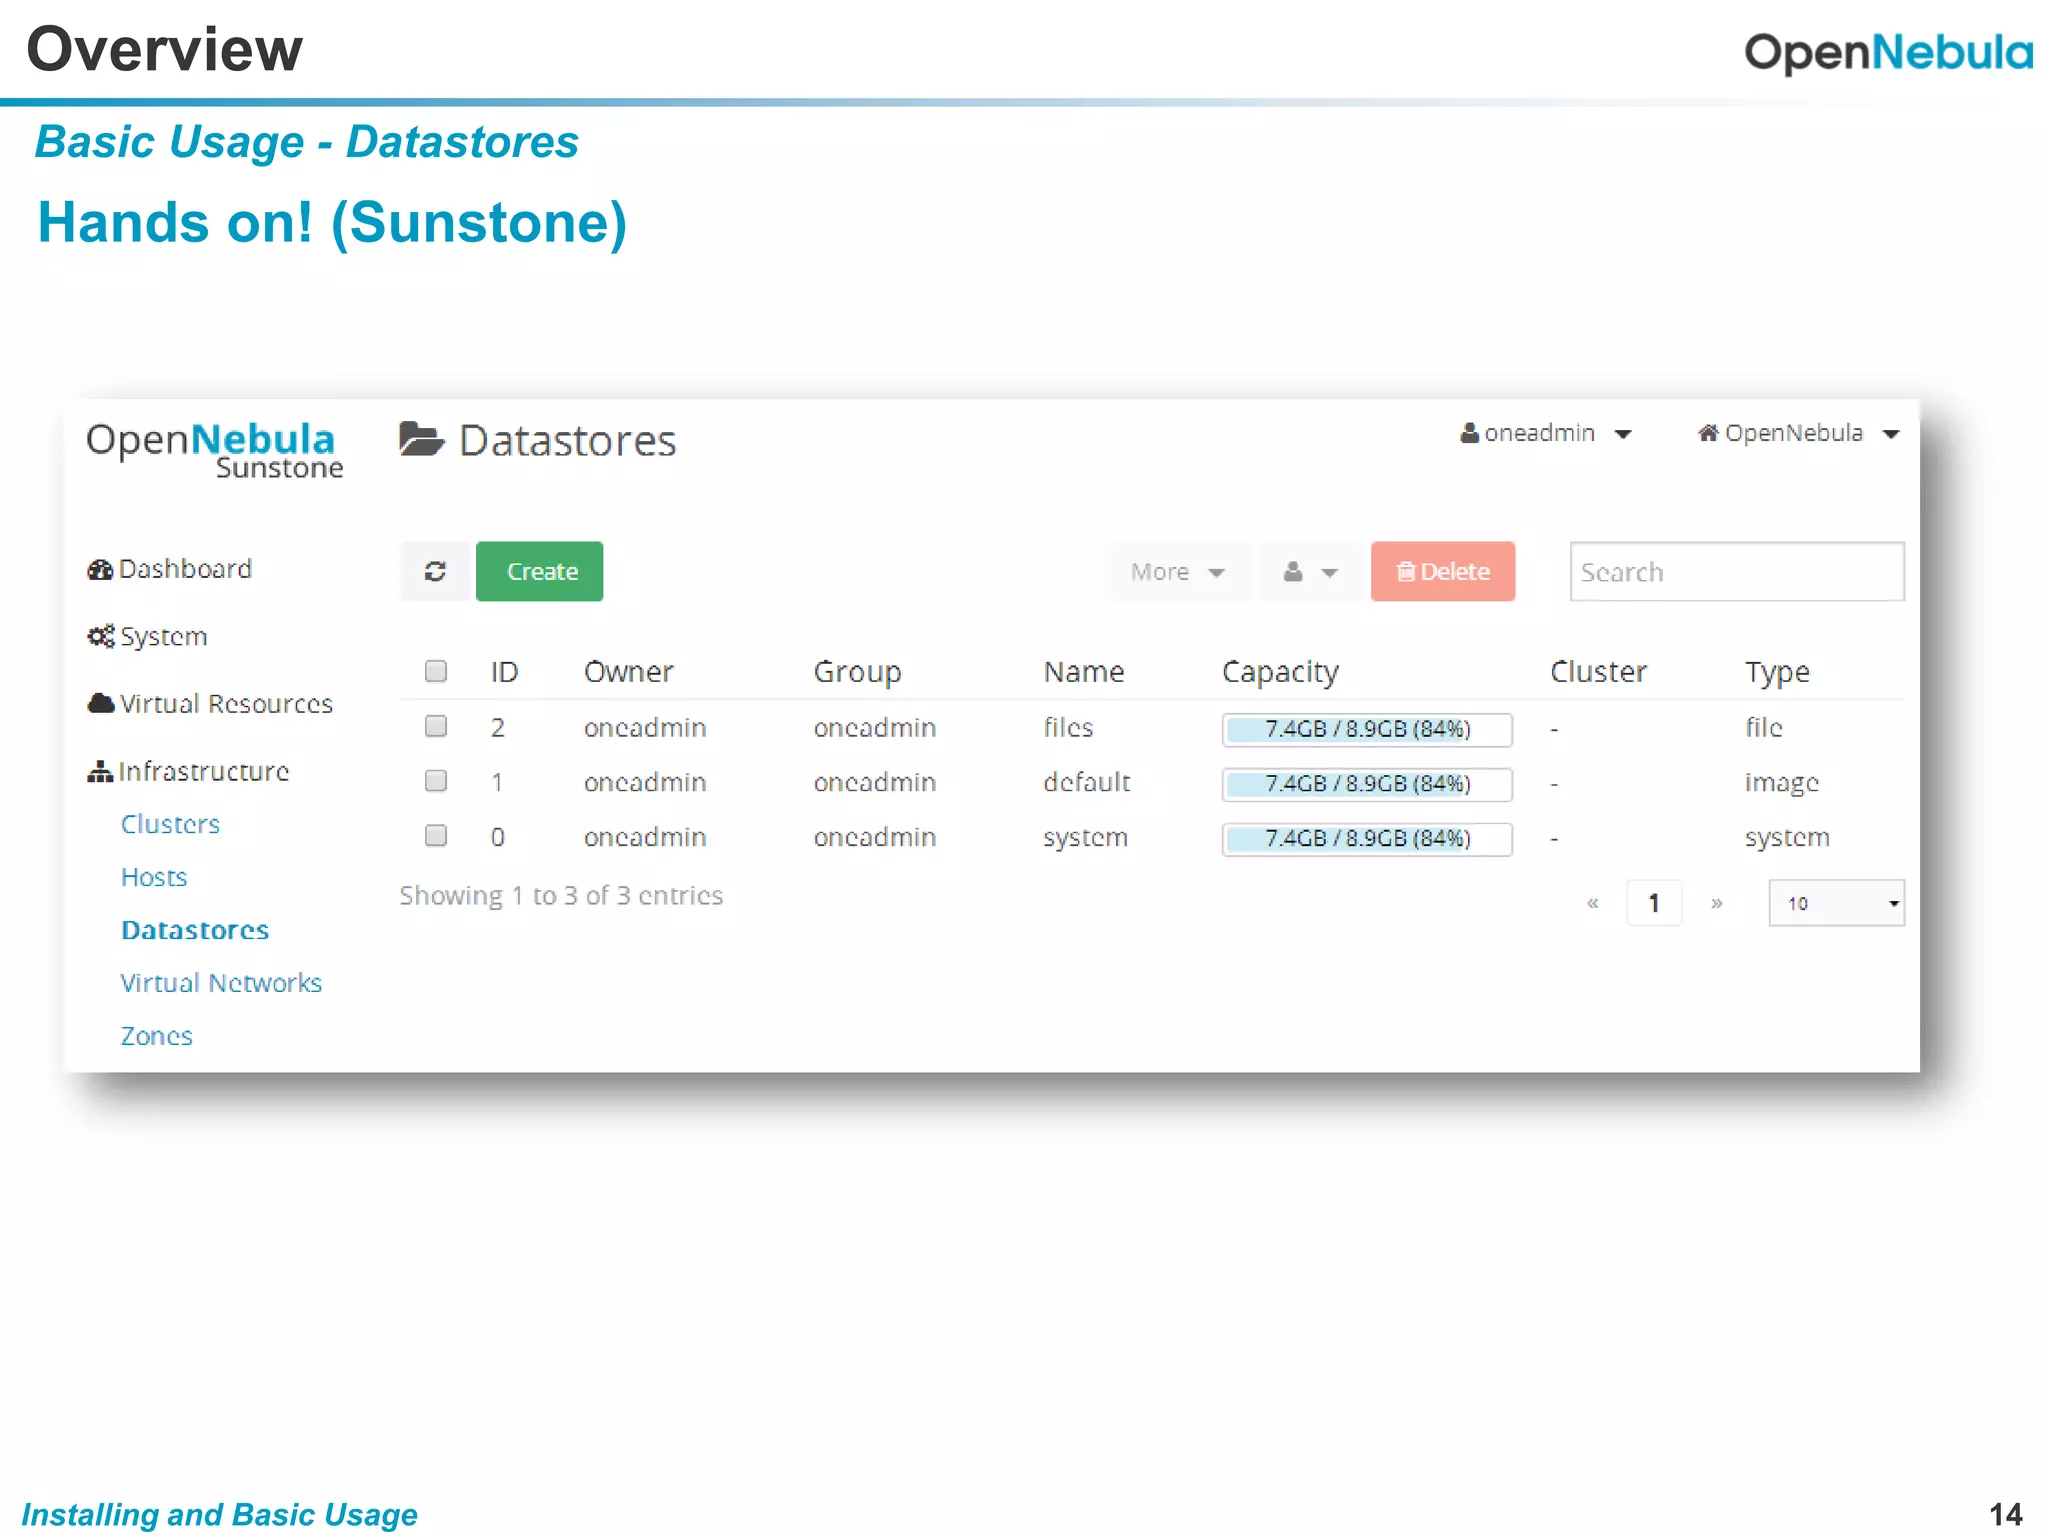Image resolution: width=2048 pixels, height=1536 pixels.
Task: Toggle the select-all checkbox in table header
Action: click(x=436, y=671)
